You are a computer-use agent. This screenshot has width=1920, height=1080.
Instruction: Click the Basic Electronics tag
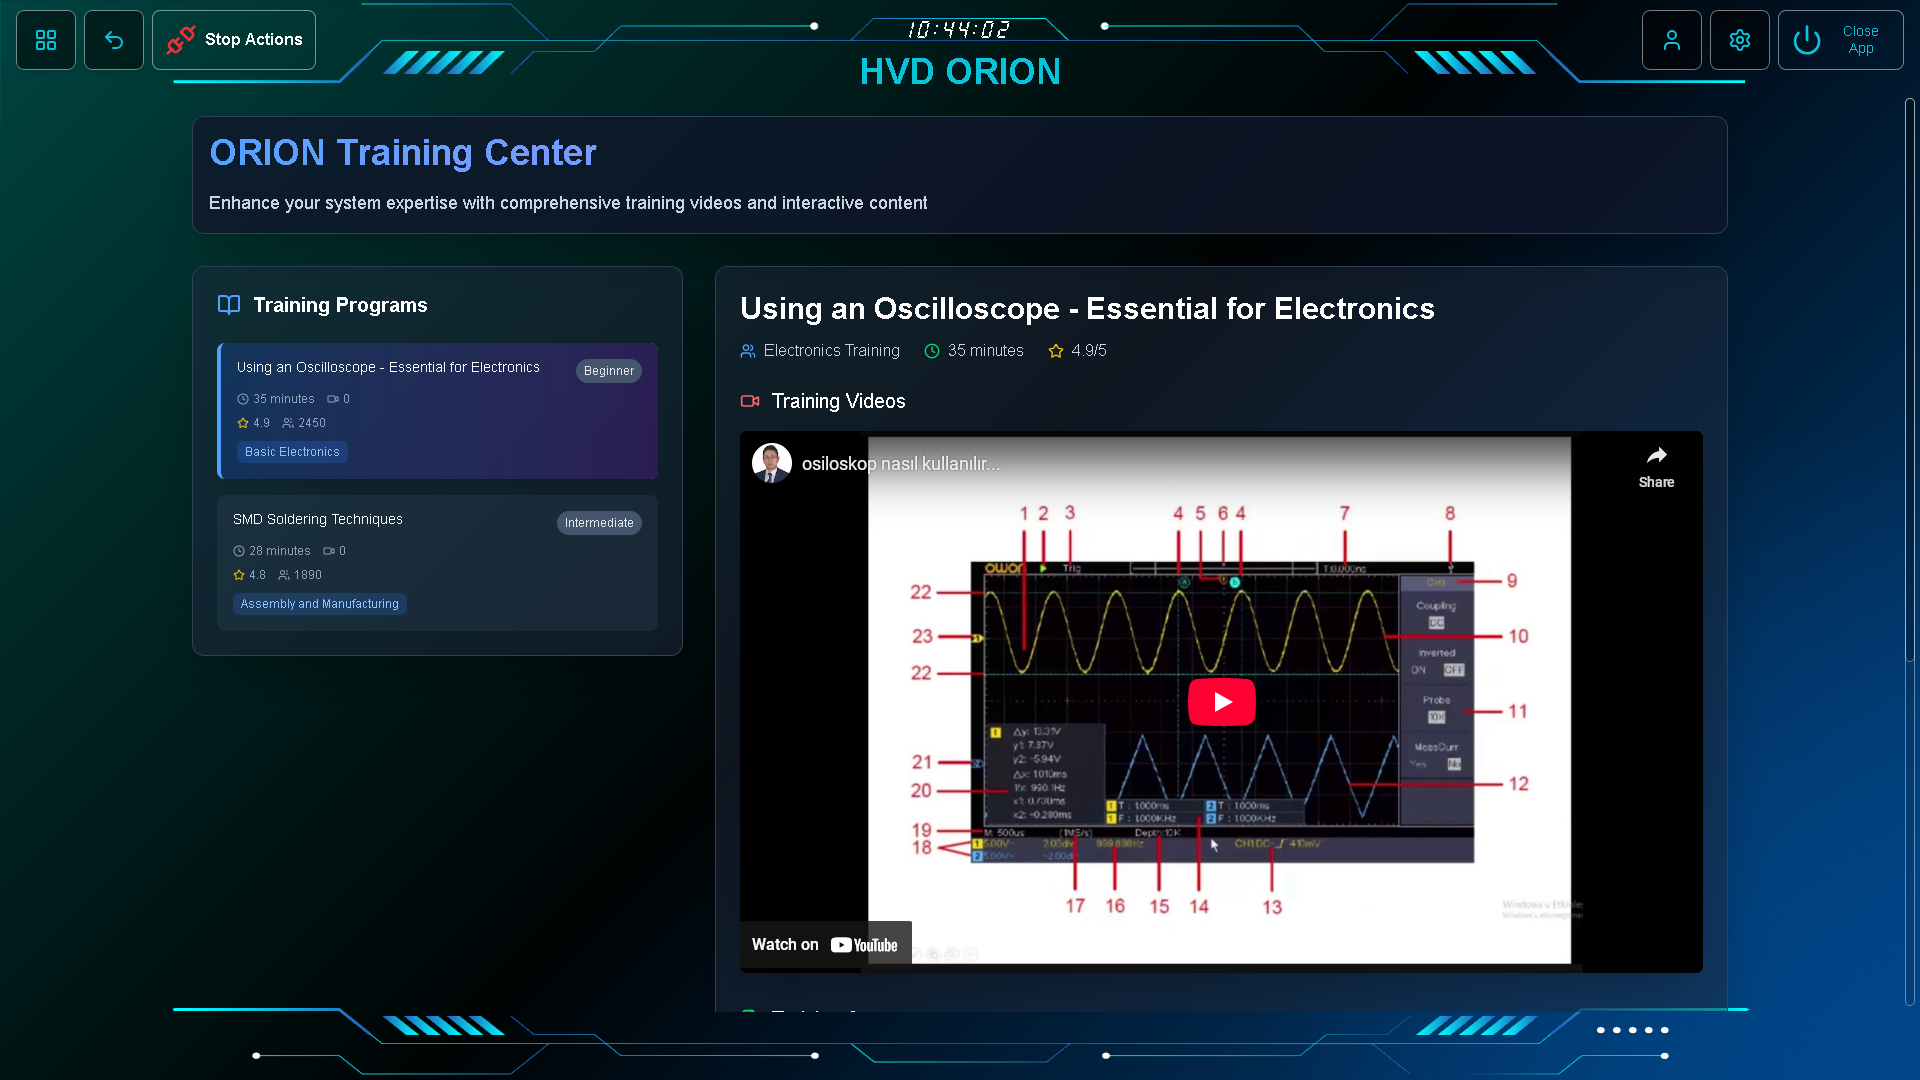pyautogui.click(x=291, y=451)
